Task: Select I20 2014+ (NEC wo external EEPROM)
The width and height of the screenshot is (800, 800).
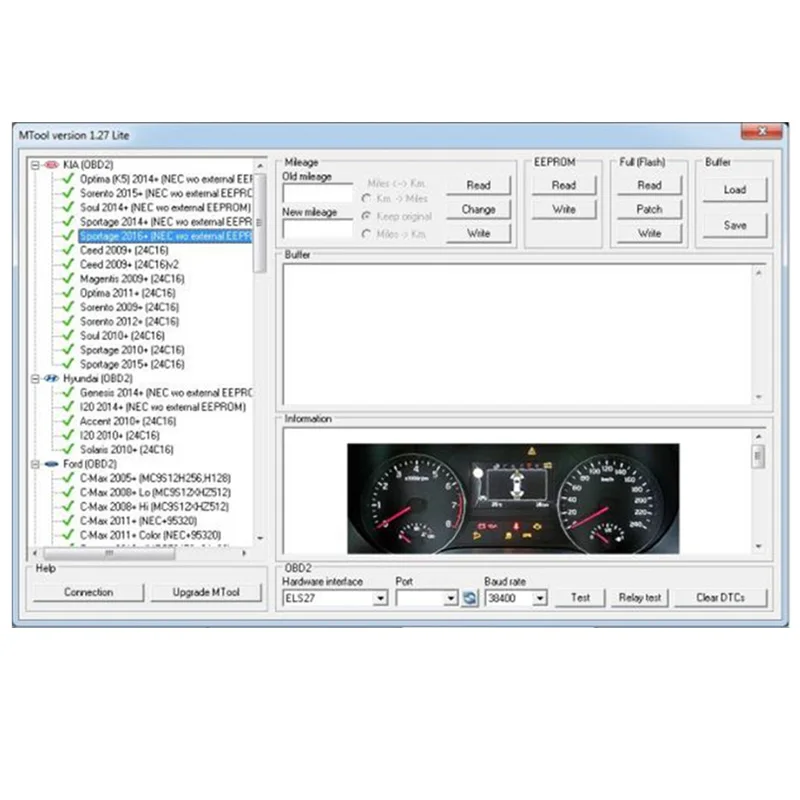Action: coord(163,407)
